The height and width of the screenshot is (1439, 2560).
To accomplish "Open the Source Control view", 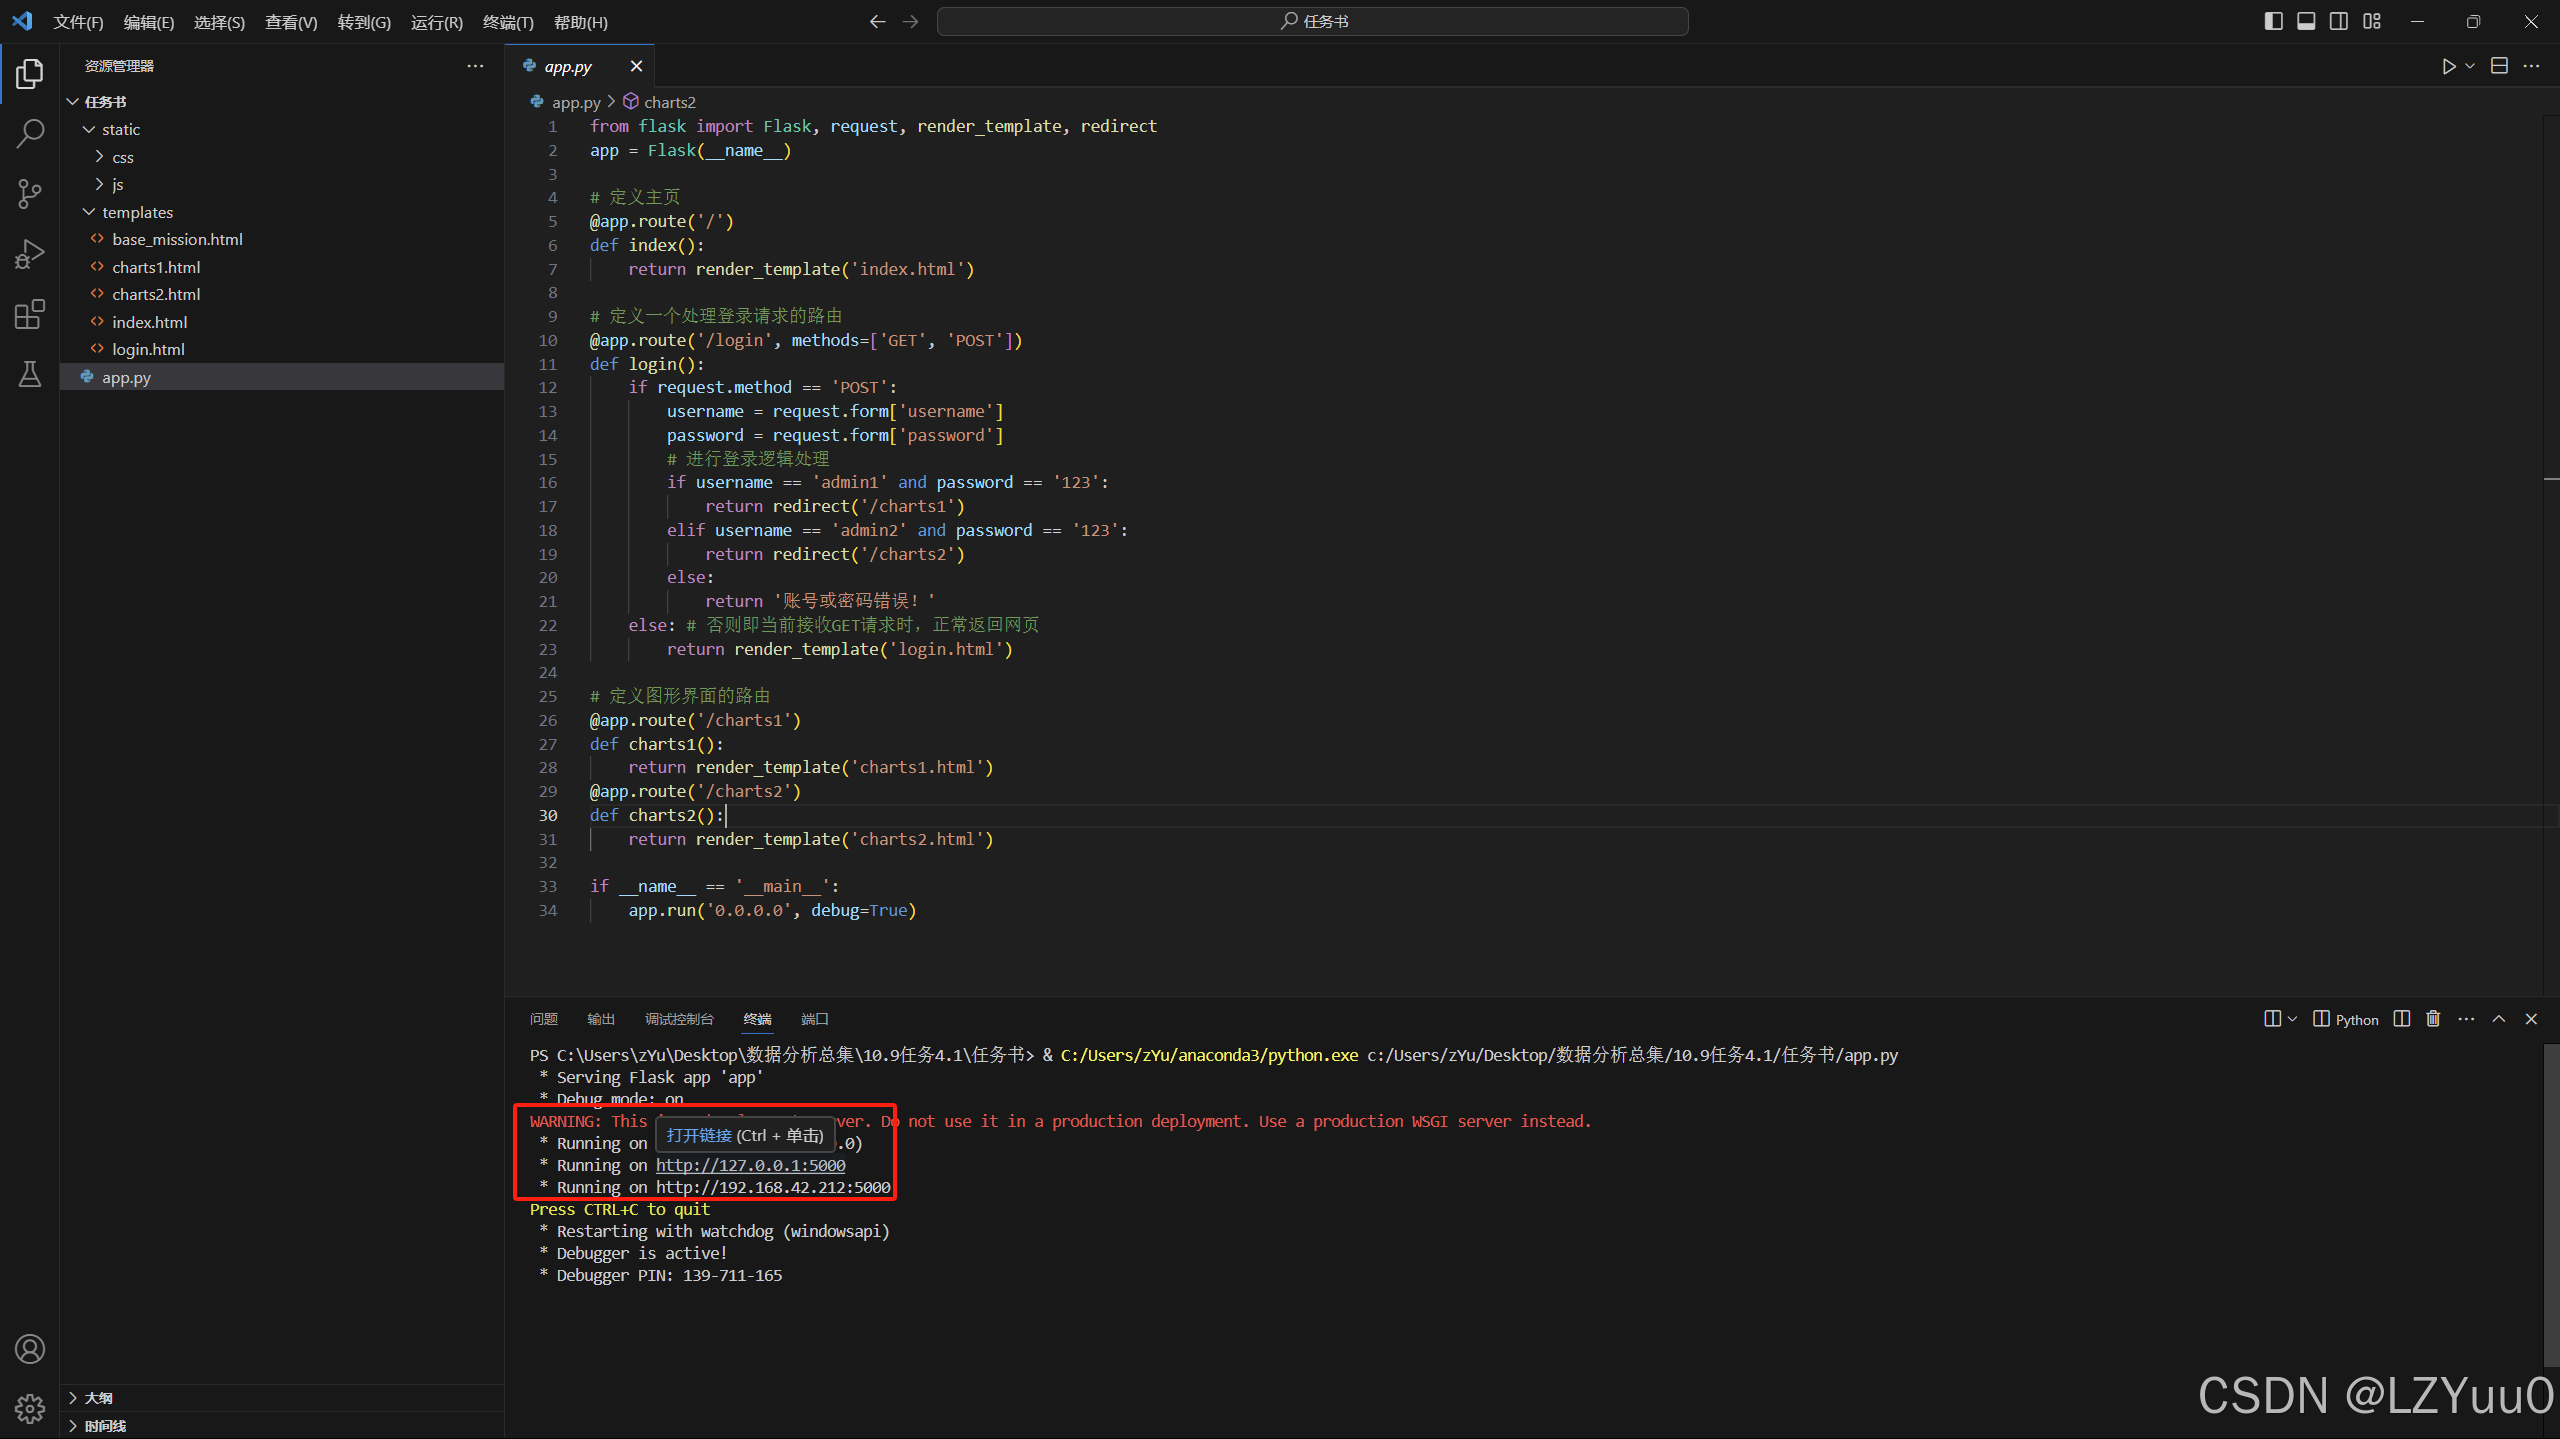I will pyautogui.click(x=30, y=194).
